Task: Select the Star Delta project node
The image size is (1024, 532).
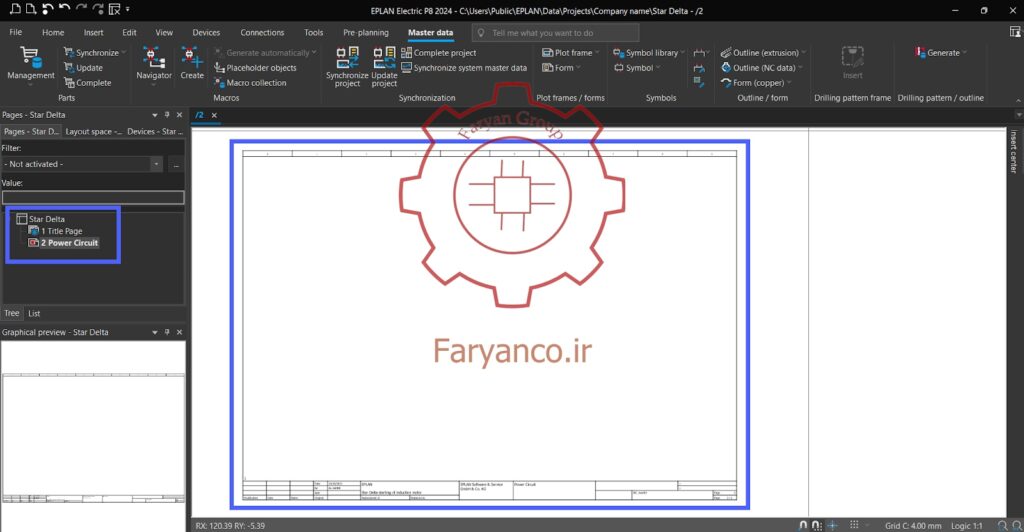Action: [x=46, y=219]
